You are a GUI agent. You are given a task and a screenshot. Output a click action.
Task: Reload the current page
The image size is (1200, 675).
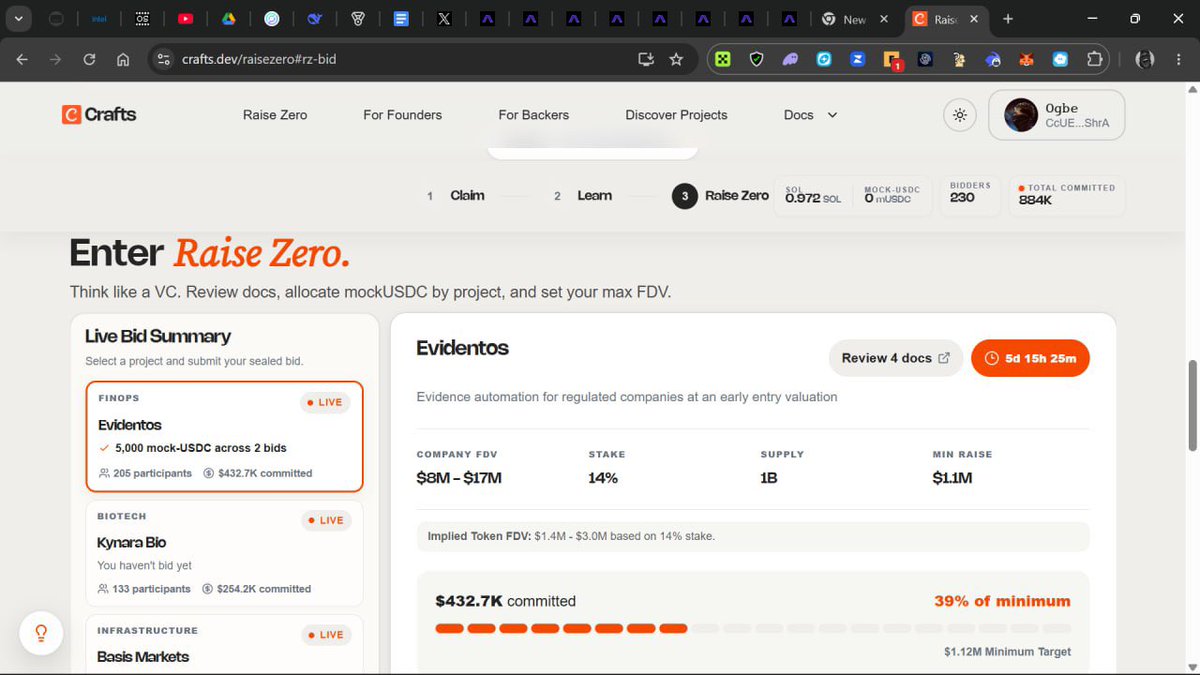coord(89,59)
